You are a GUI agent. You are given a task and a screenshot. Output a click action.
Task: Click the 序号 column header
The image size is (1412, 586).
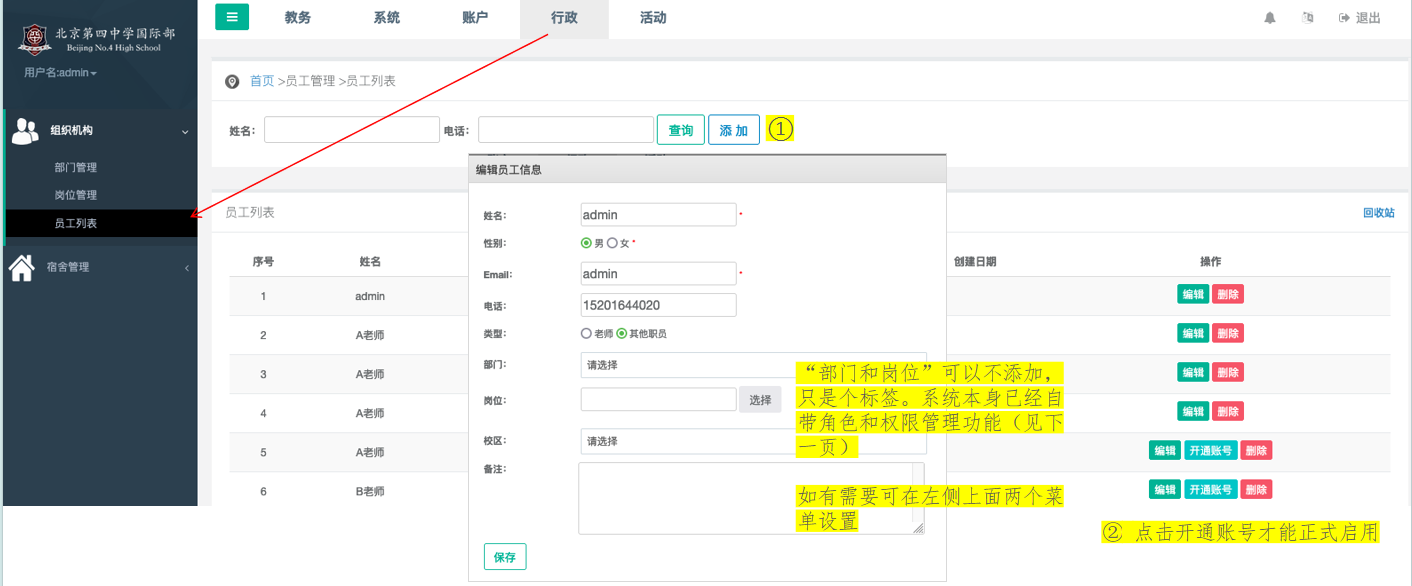click(x=263, y=261)
